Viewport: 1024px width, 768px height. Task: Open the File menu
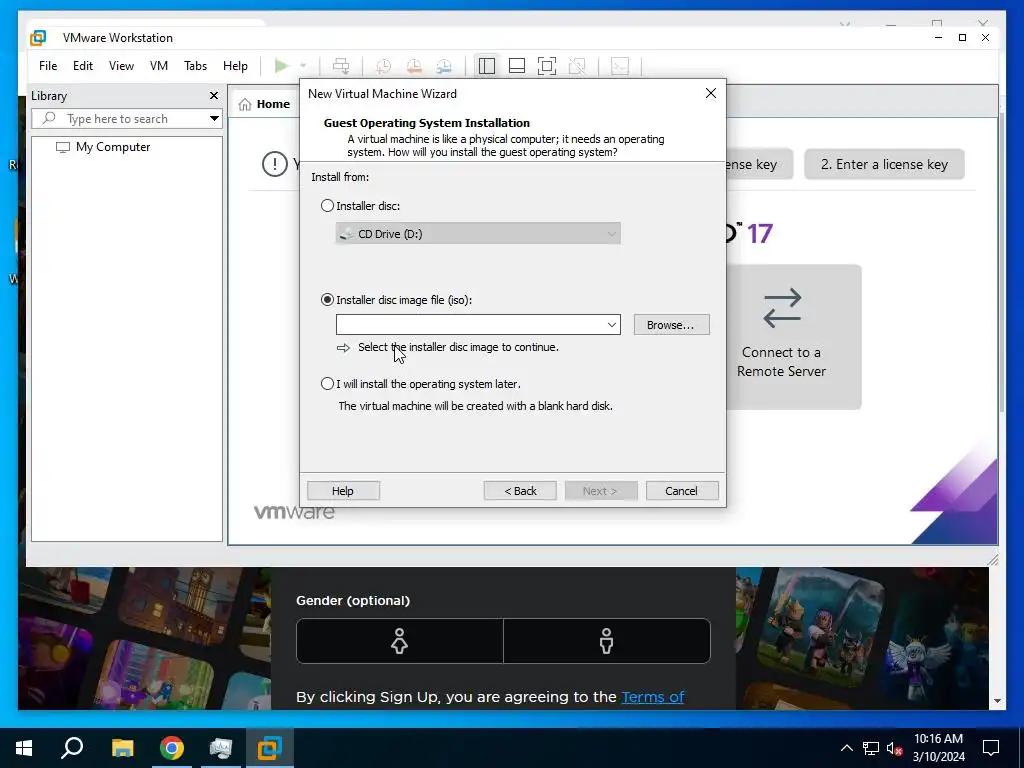[x=48, y=66]
